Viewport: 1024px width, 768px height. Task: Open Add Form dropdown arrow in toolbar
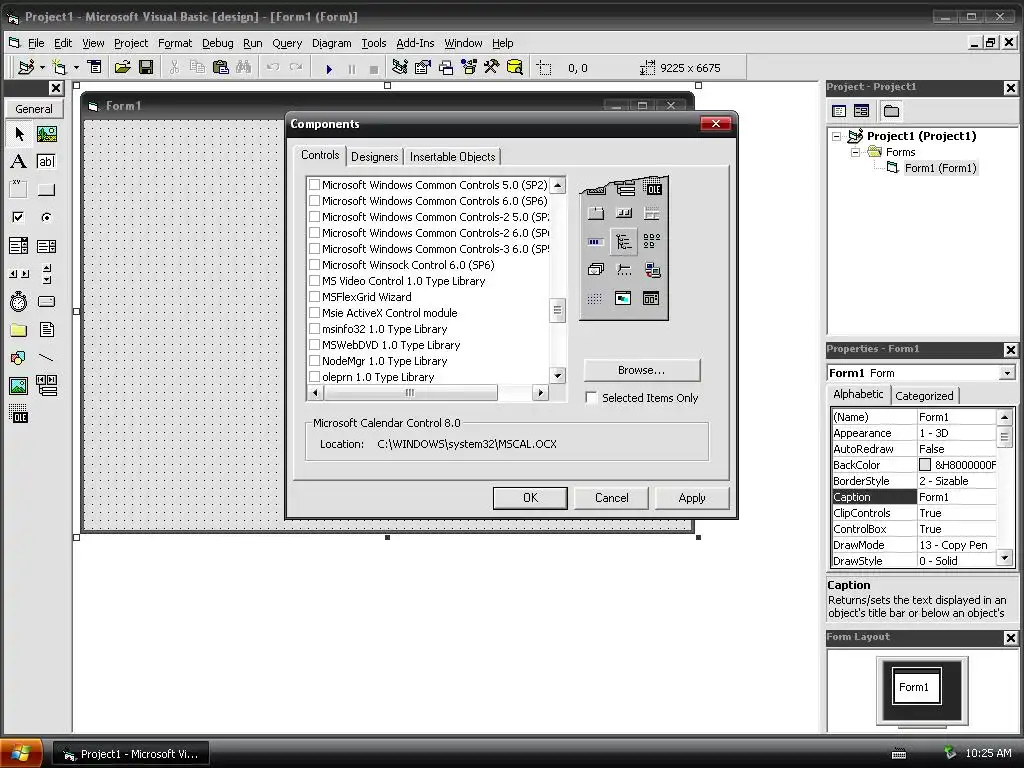click(x=76, y=67)
